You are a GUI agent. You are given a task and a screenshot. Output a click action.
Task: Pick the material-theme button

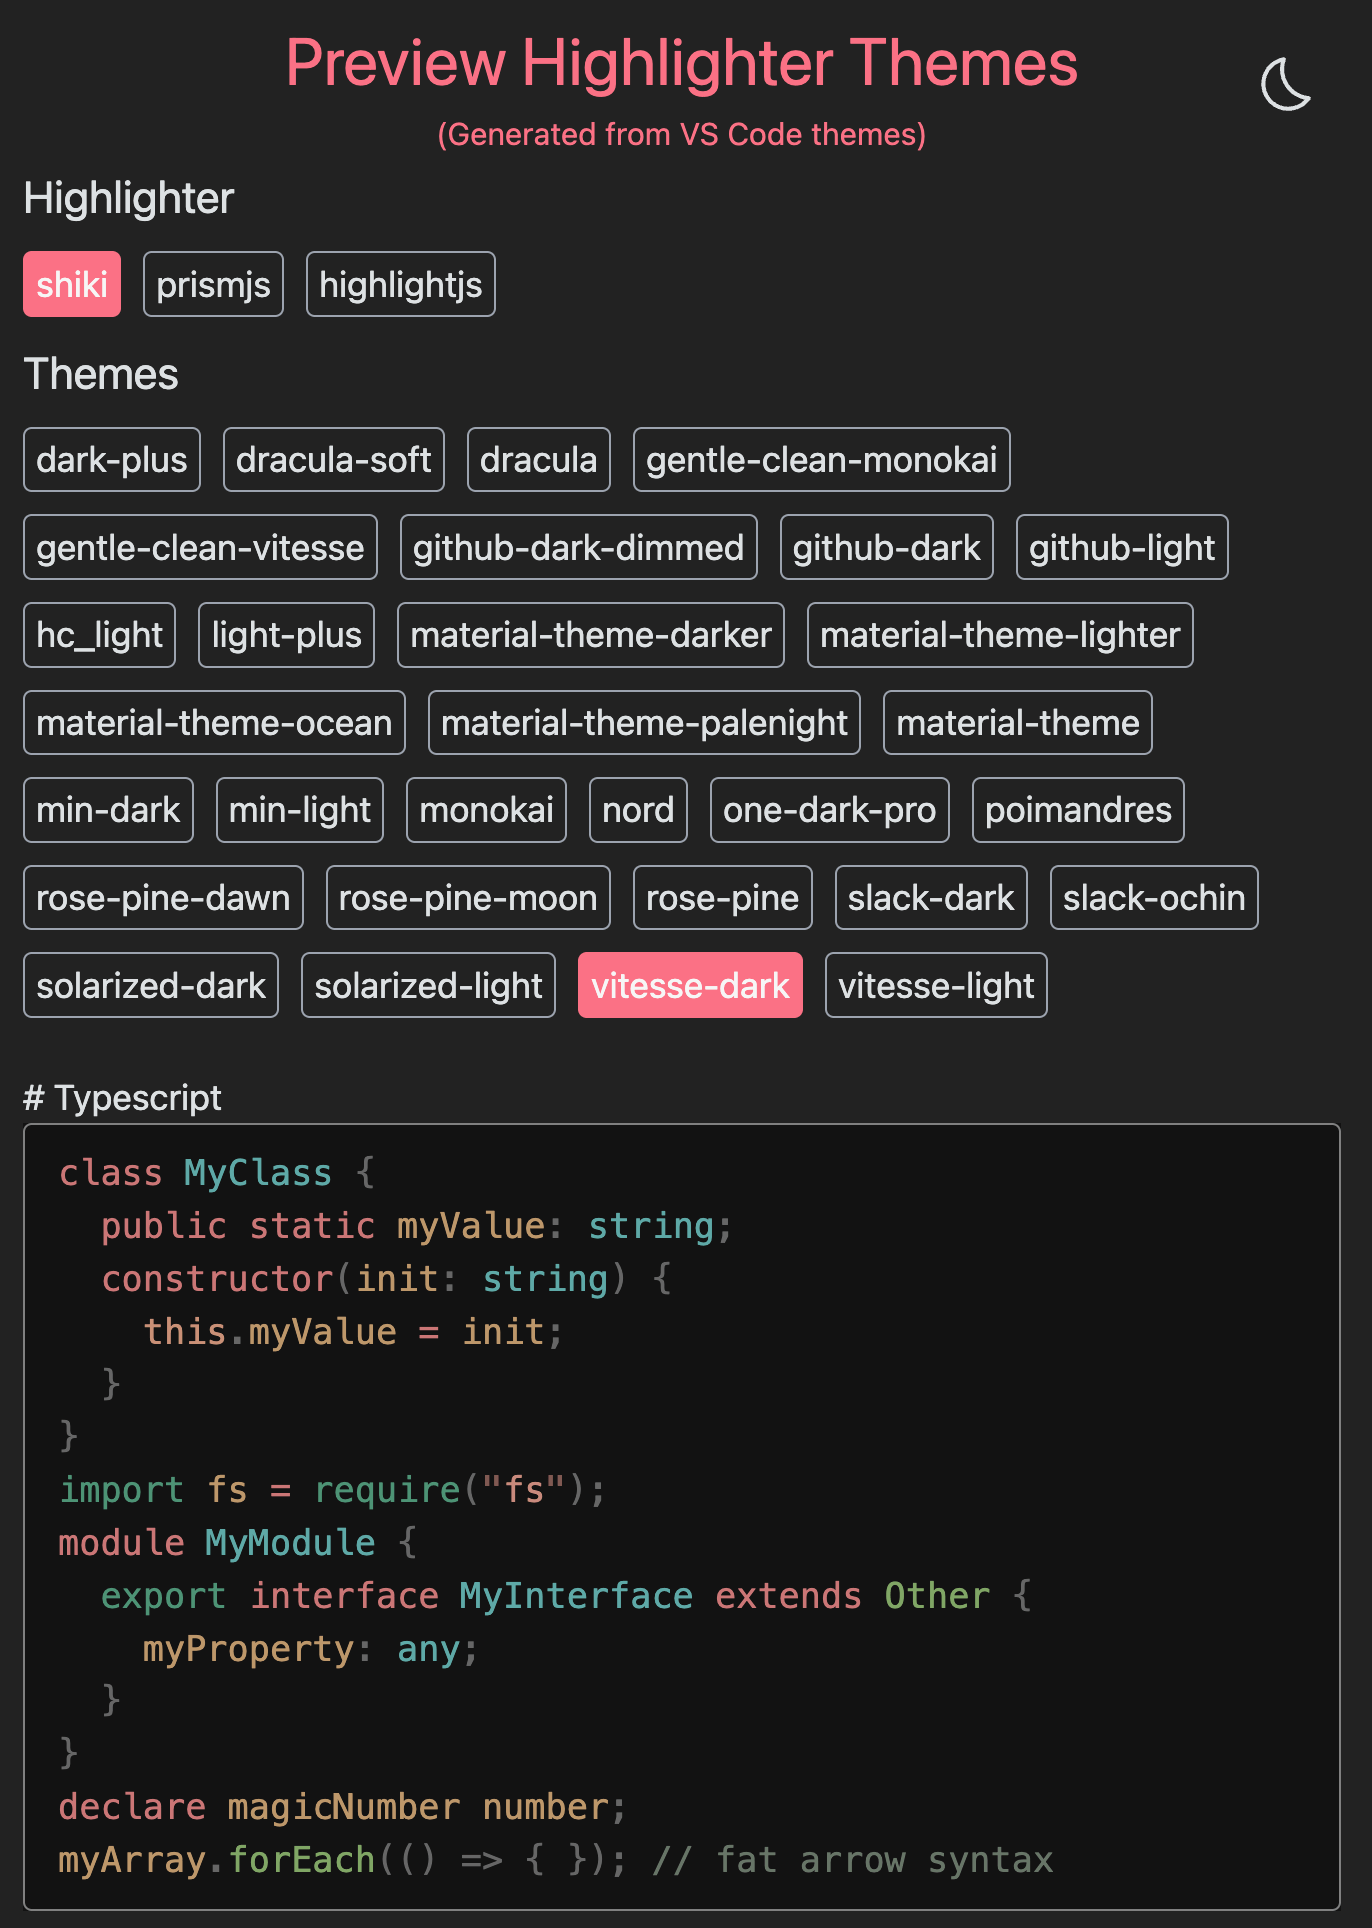[1018, 723]
